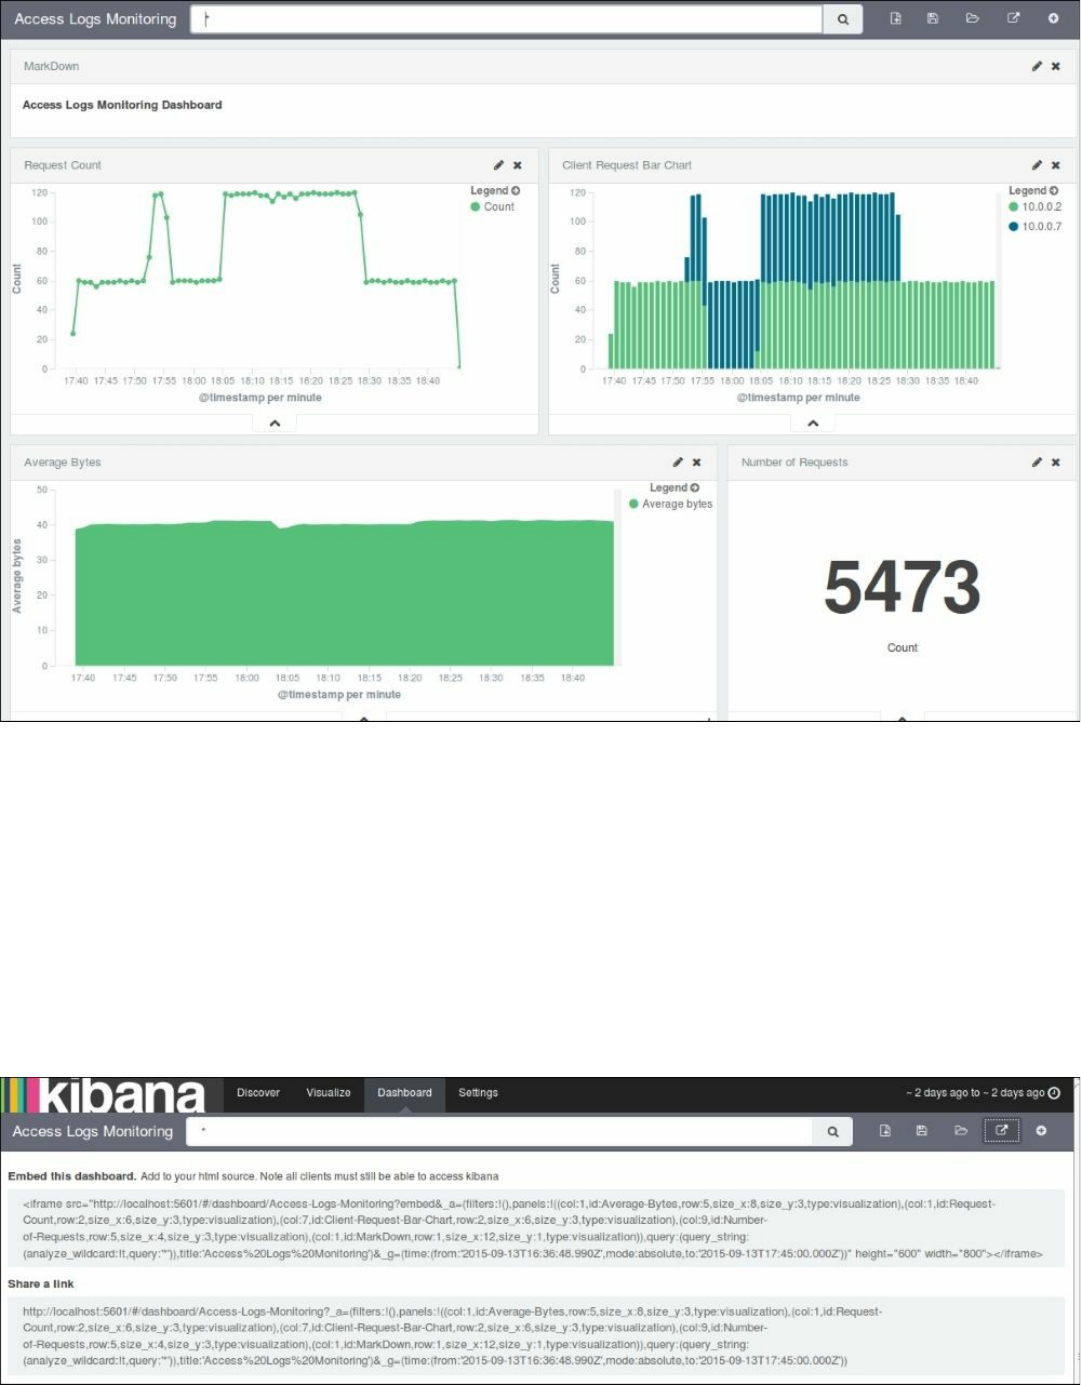Image resolution: width=1081 pixels, height=1385 pixels.
Task: Click the 'Number of Requests' panel title
Action: click(x=794, y=462)
